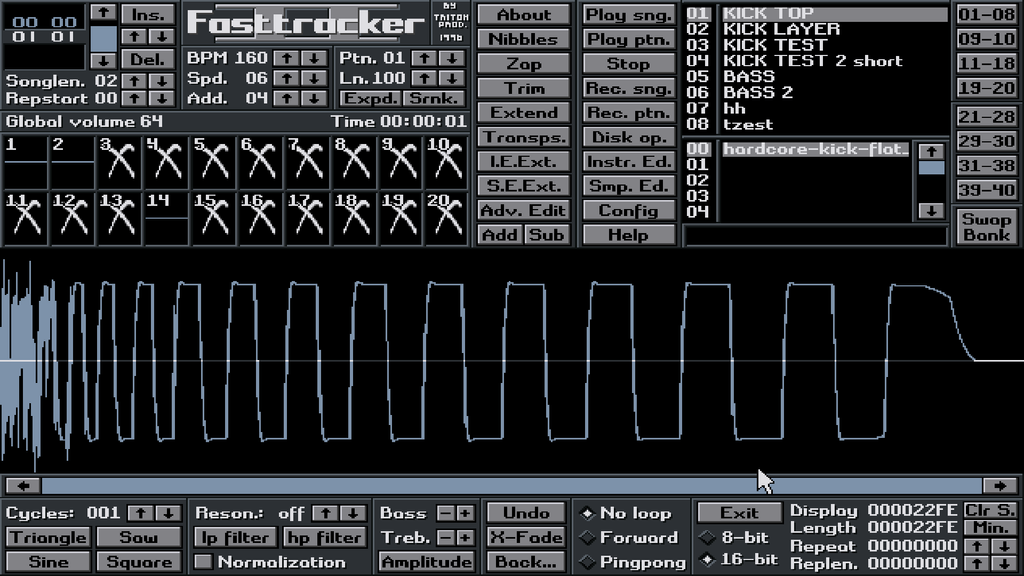Decrease the Spd. value with the down arrow
This screenshot has width=1024, height=576.
click(314, 79)
